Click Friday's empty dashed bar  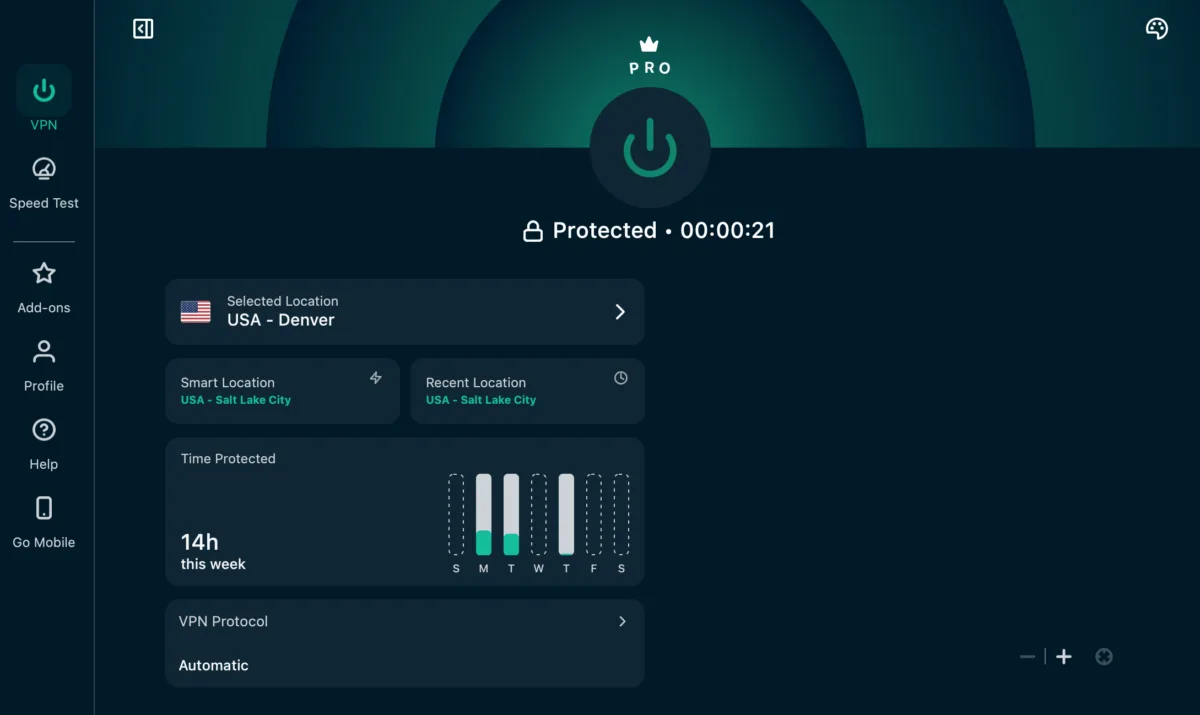point(594,514)
